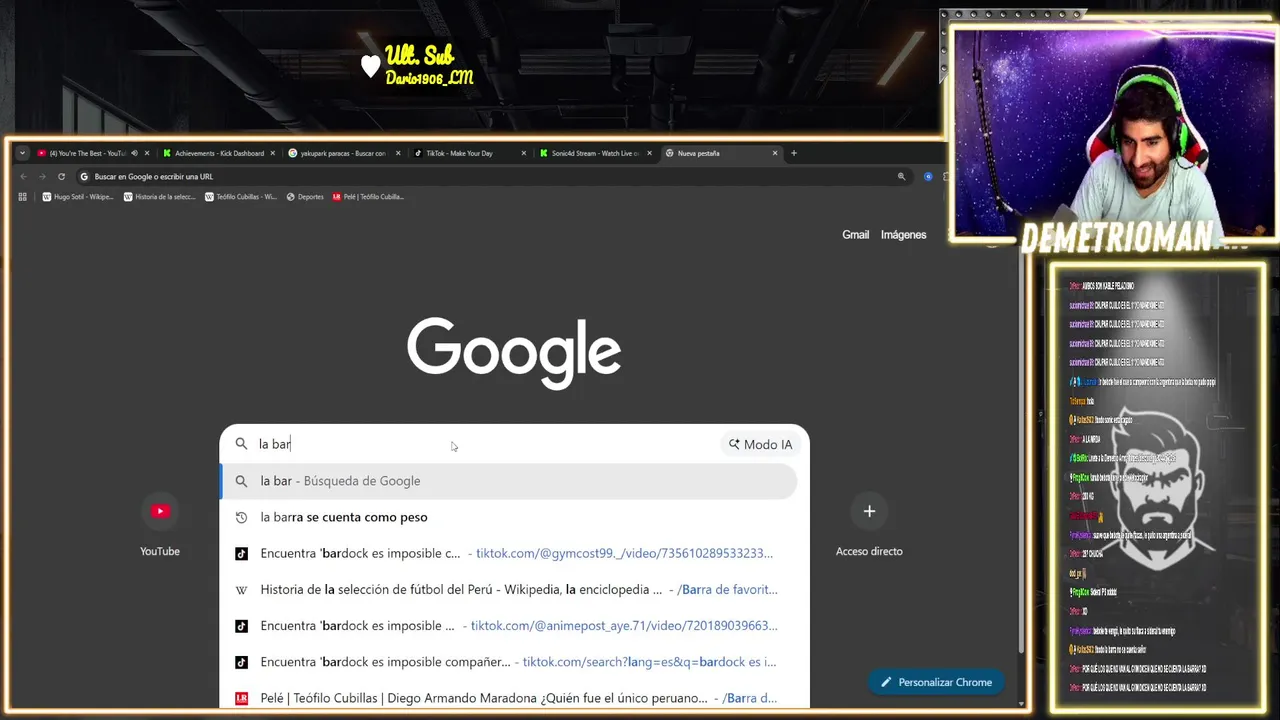The height and width of the screenshot is (720, 1280).
Task: Close the Achievements - Kick Dashboard tab
Action: 272,153
